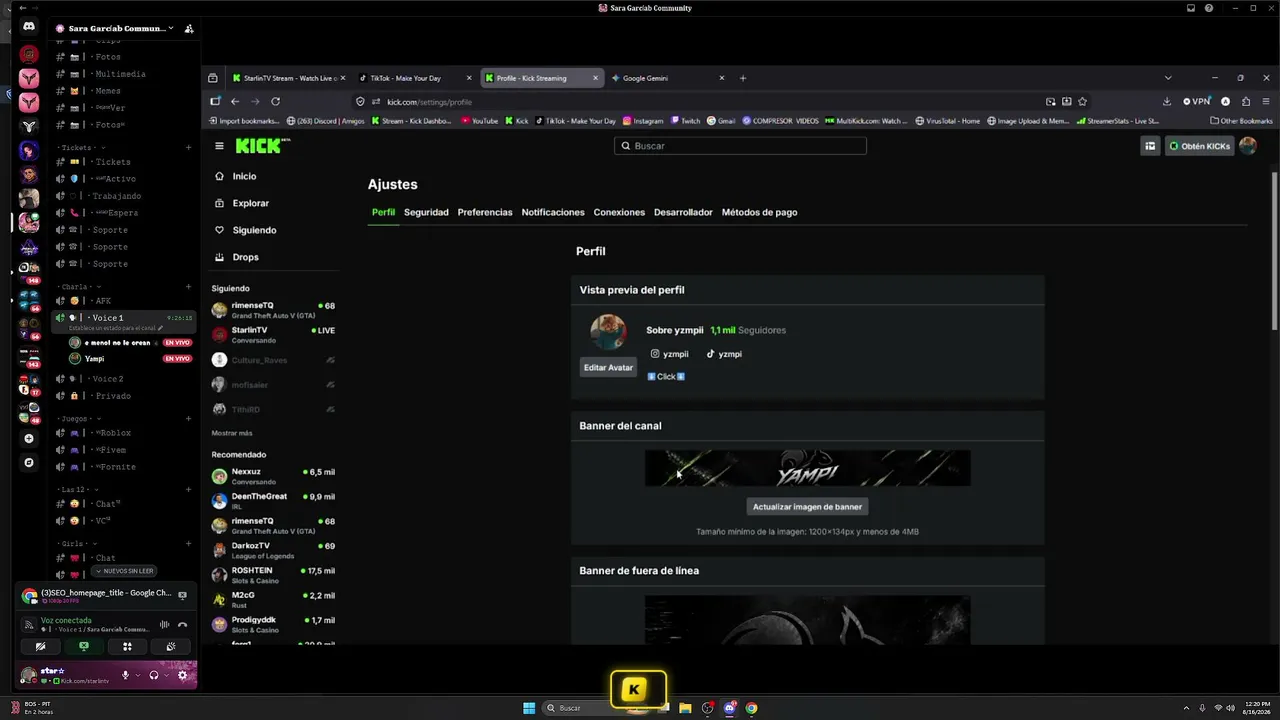Open File Explorer from taskbar

click(685, 708)
